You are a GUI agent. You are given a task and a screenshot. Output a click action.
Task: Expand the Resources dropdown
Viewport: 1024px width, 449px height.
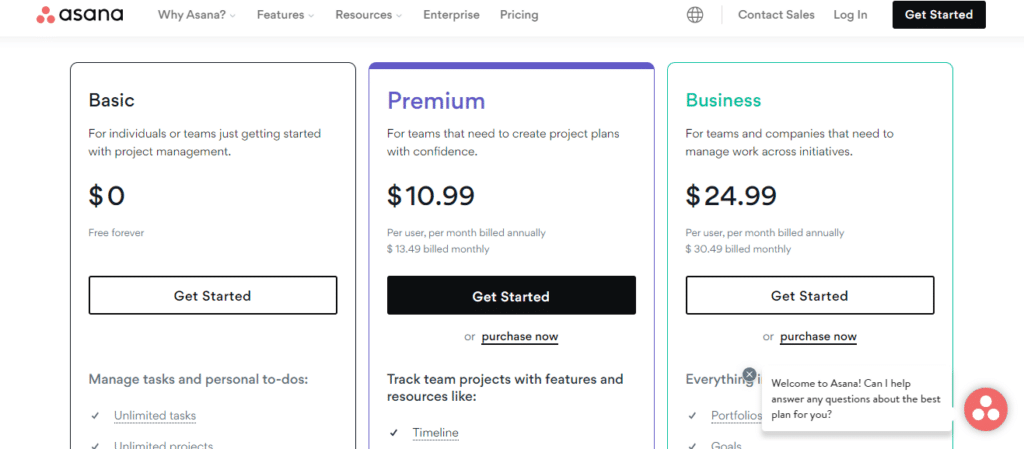pyautogui.click(x=368, y=14)
